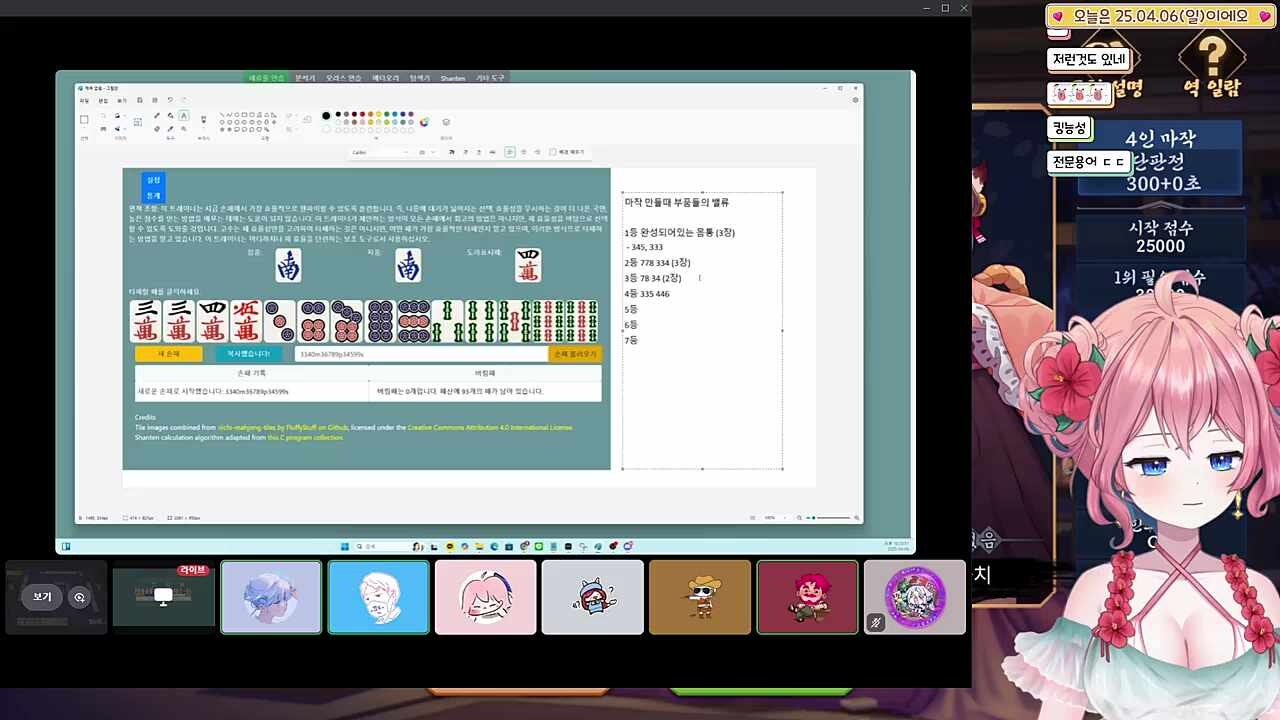Click the search box in shared Windows taskbar
Image resolution: width=1280 pixels, height=720 pixels.
[x=384, y=546]
